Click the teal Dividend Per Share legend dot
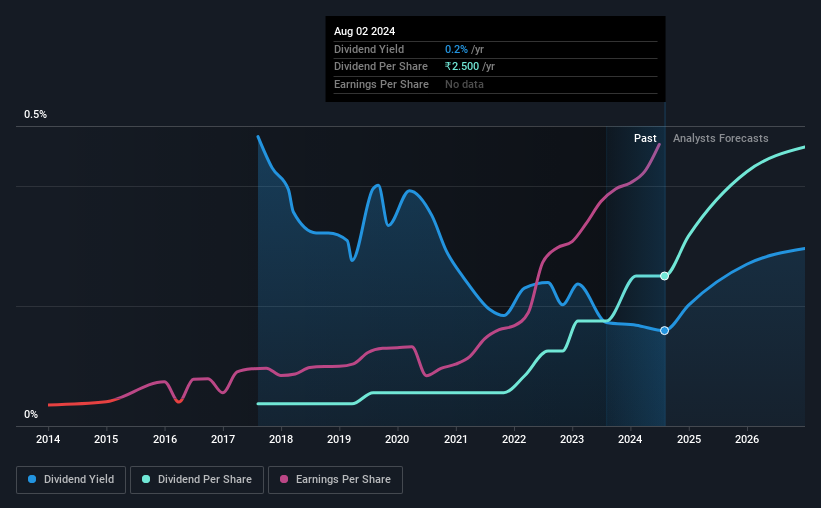 pyautogui.click(x=146, y=479)
